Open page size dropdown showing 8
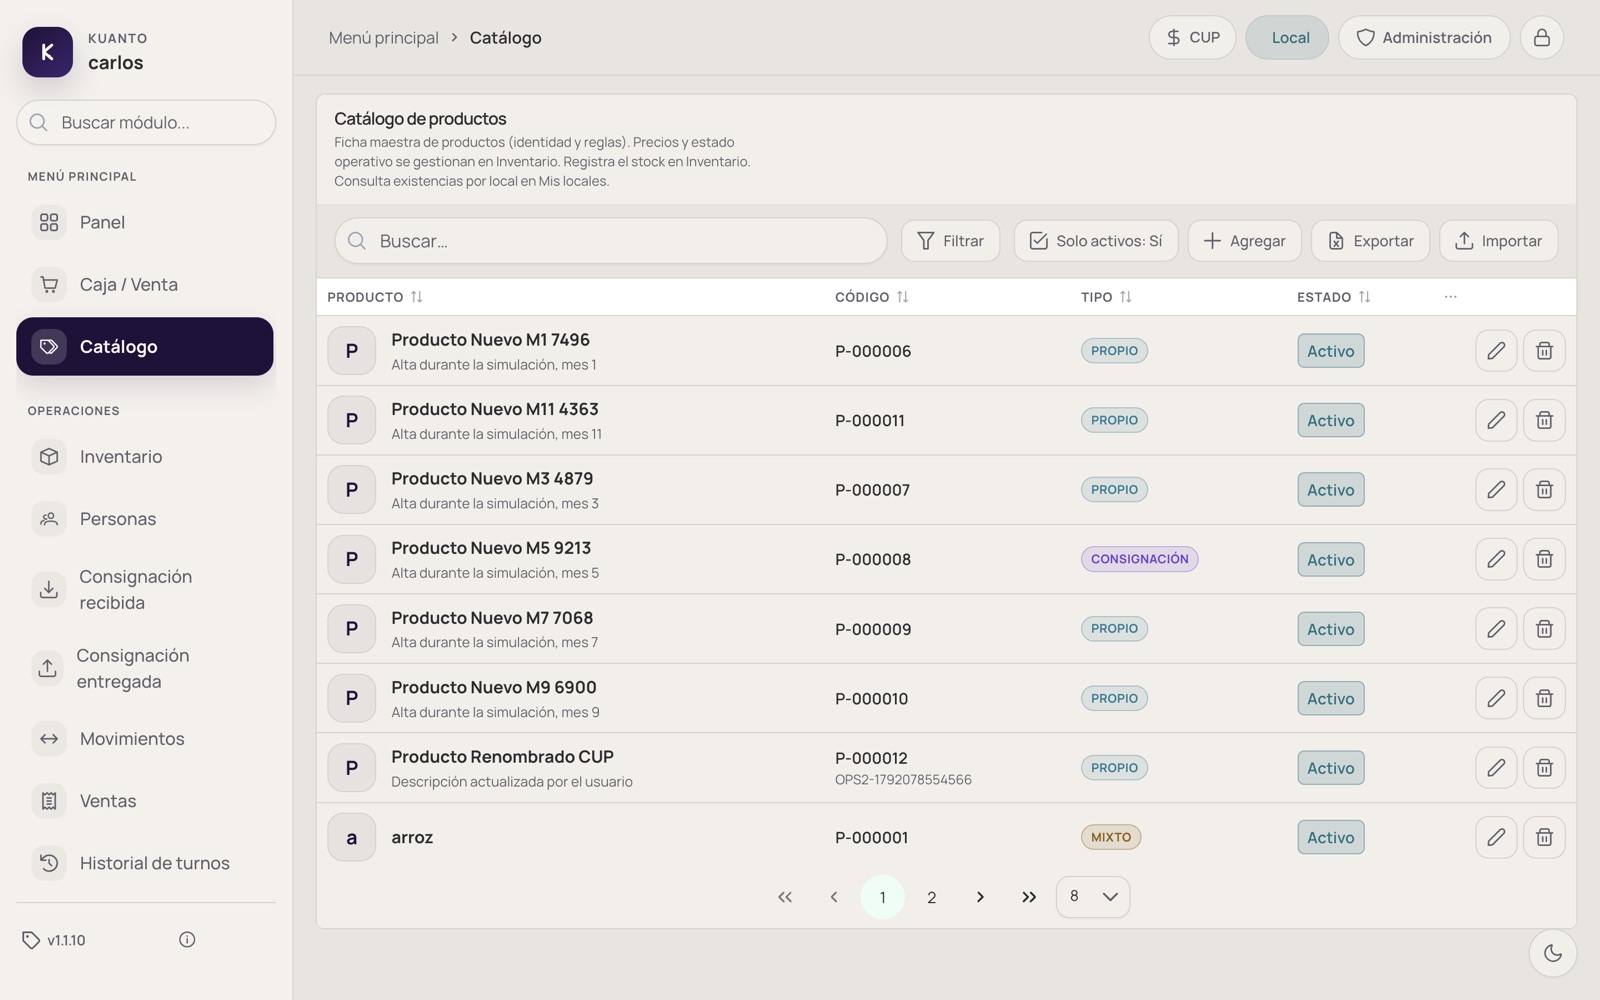Viewport: 1600px width, 1000px height. point(1093,897)
